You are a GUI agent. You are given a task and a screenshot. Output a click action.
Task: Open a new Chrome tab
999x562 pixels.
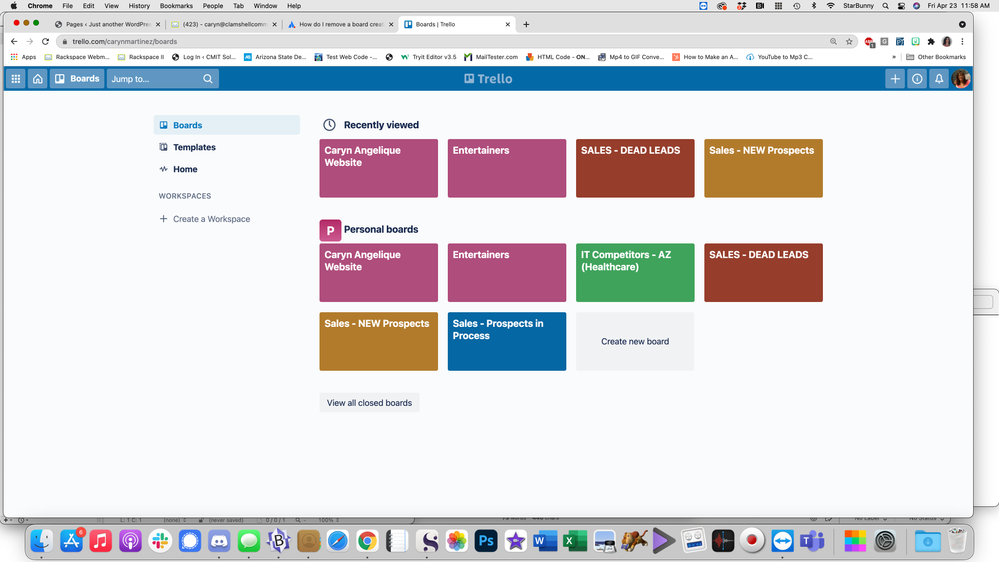(526, 24)
